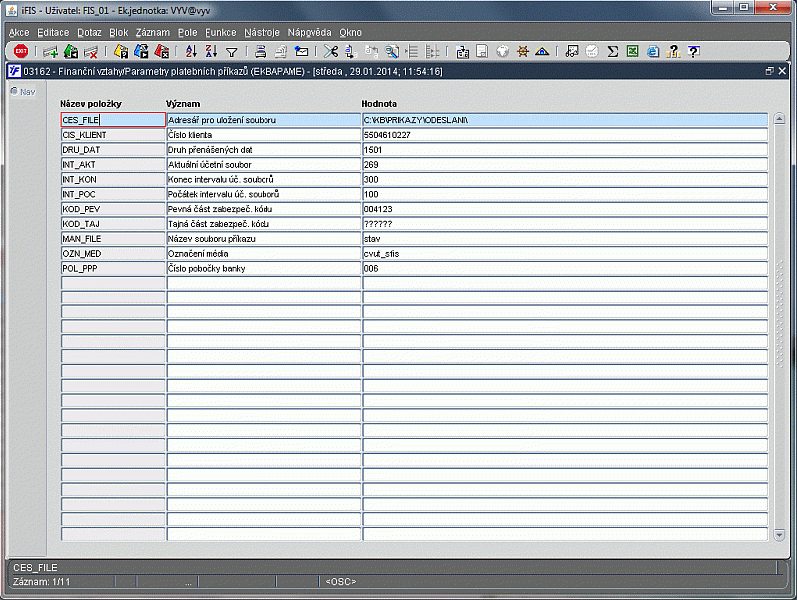Click the scissors cut icon
The height and width of the screenshot is (600, 797).
[331, 51]
